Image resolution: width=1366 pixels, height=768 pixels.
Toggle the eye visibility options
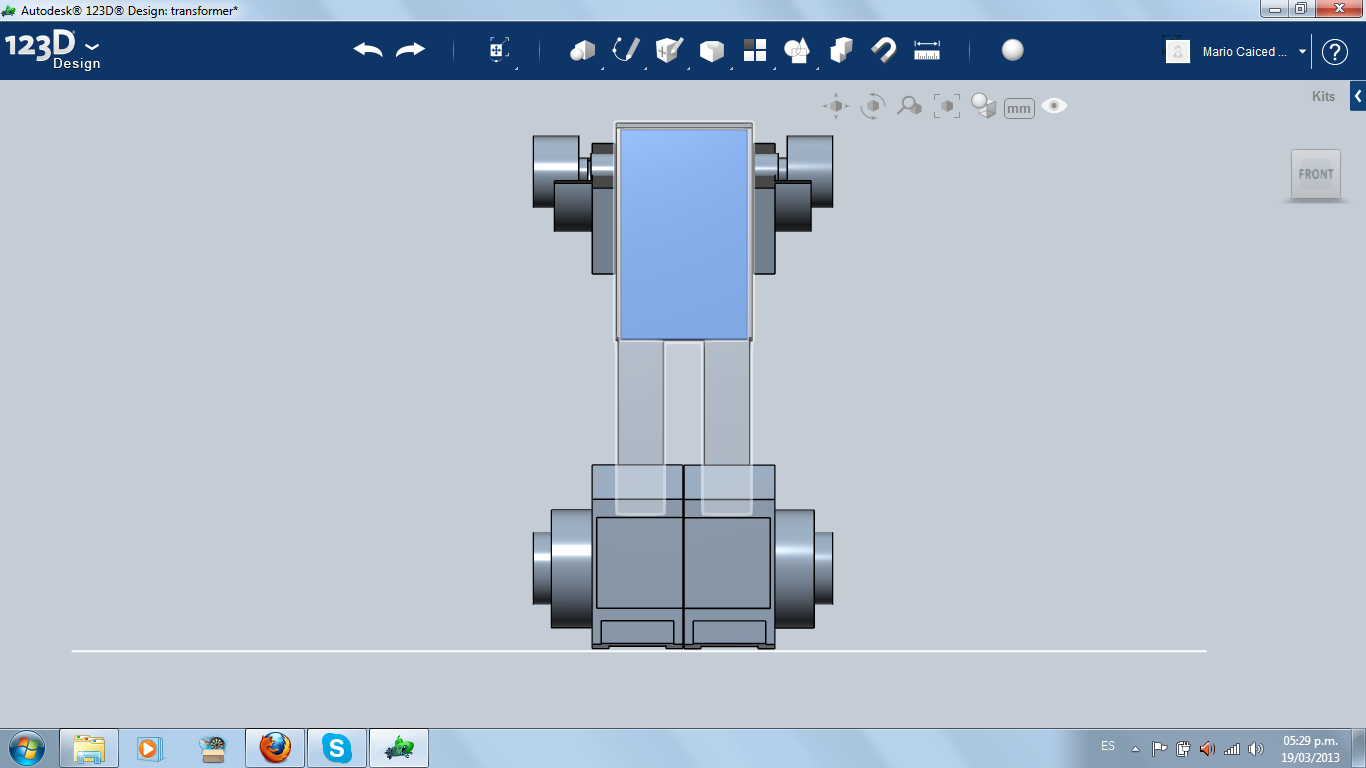[x=1054, y=106]
